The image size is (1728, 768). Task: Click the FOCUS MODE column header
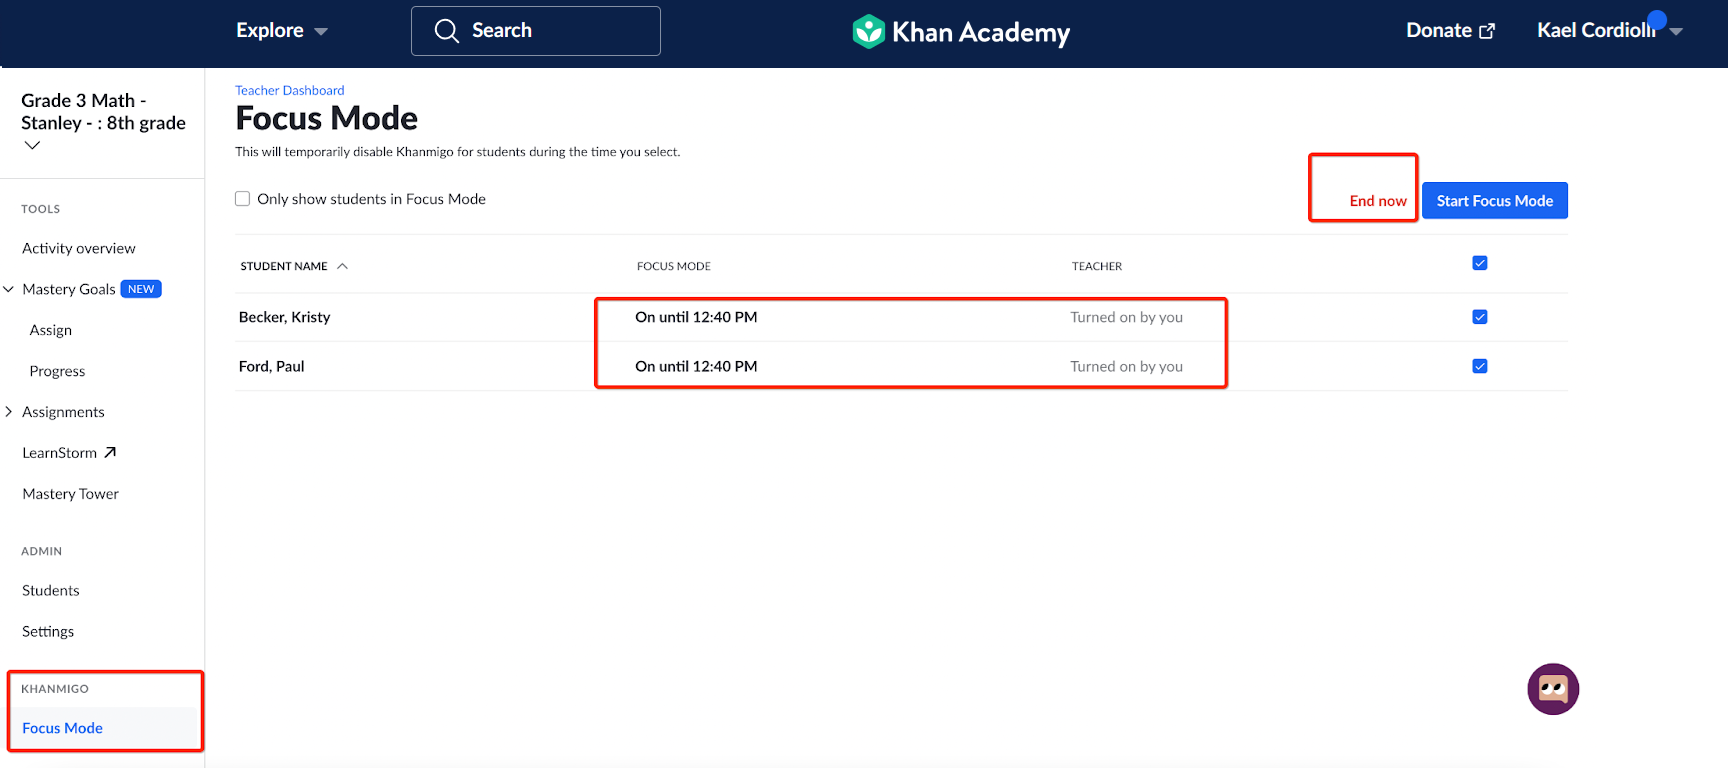pos(674,266)
